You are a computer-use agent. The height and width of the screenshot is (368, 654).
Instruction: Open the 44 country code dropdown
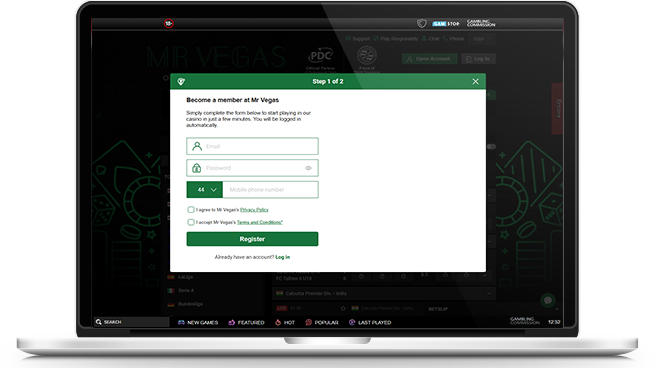(x=205, y=189)
